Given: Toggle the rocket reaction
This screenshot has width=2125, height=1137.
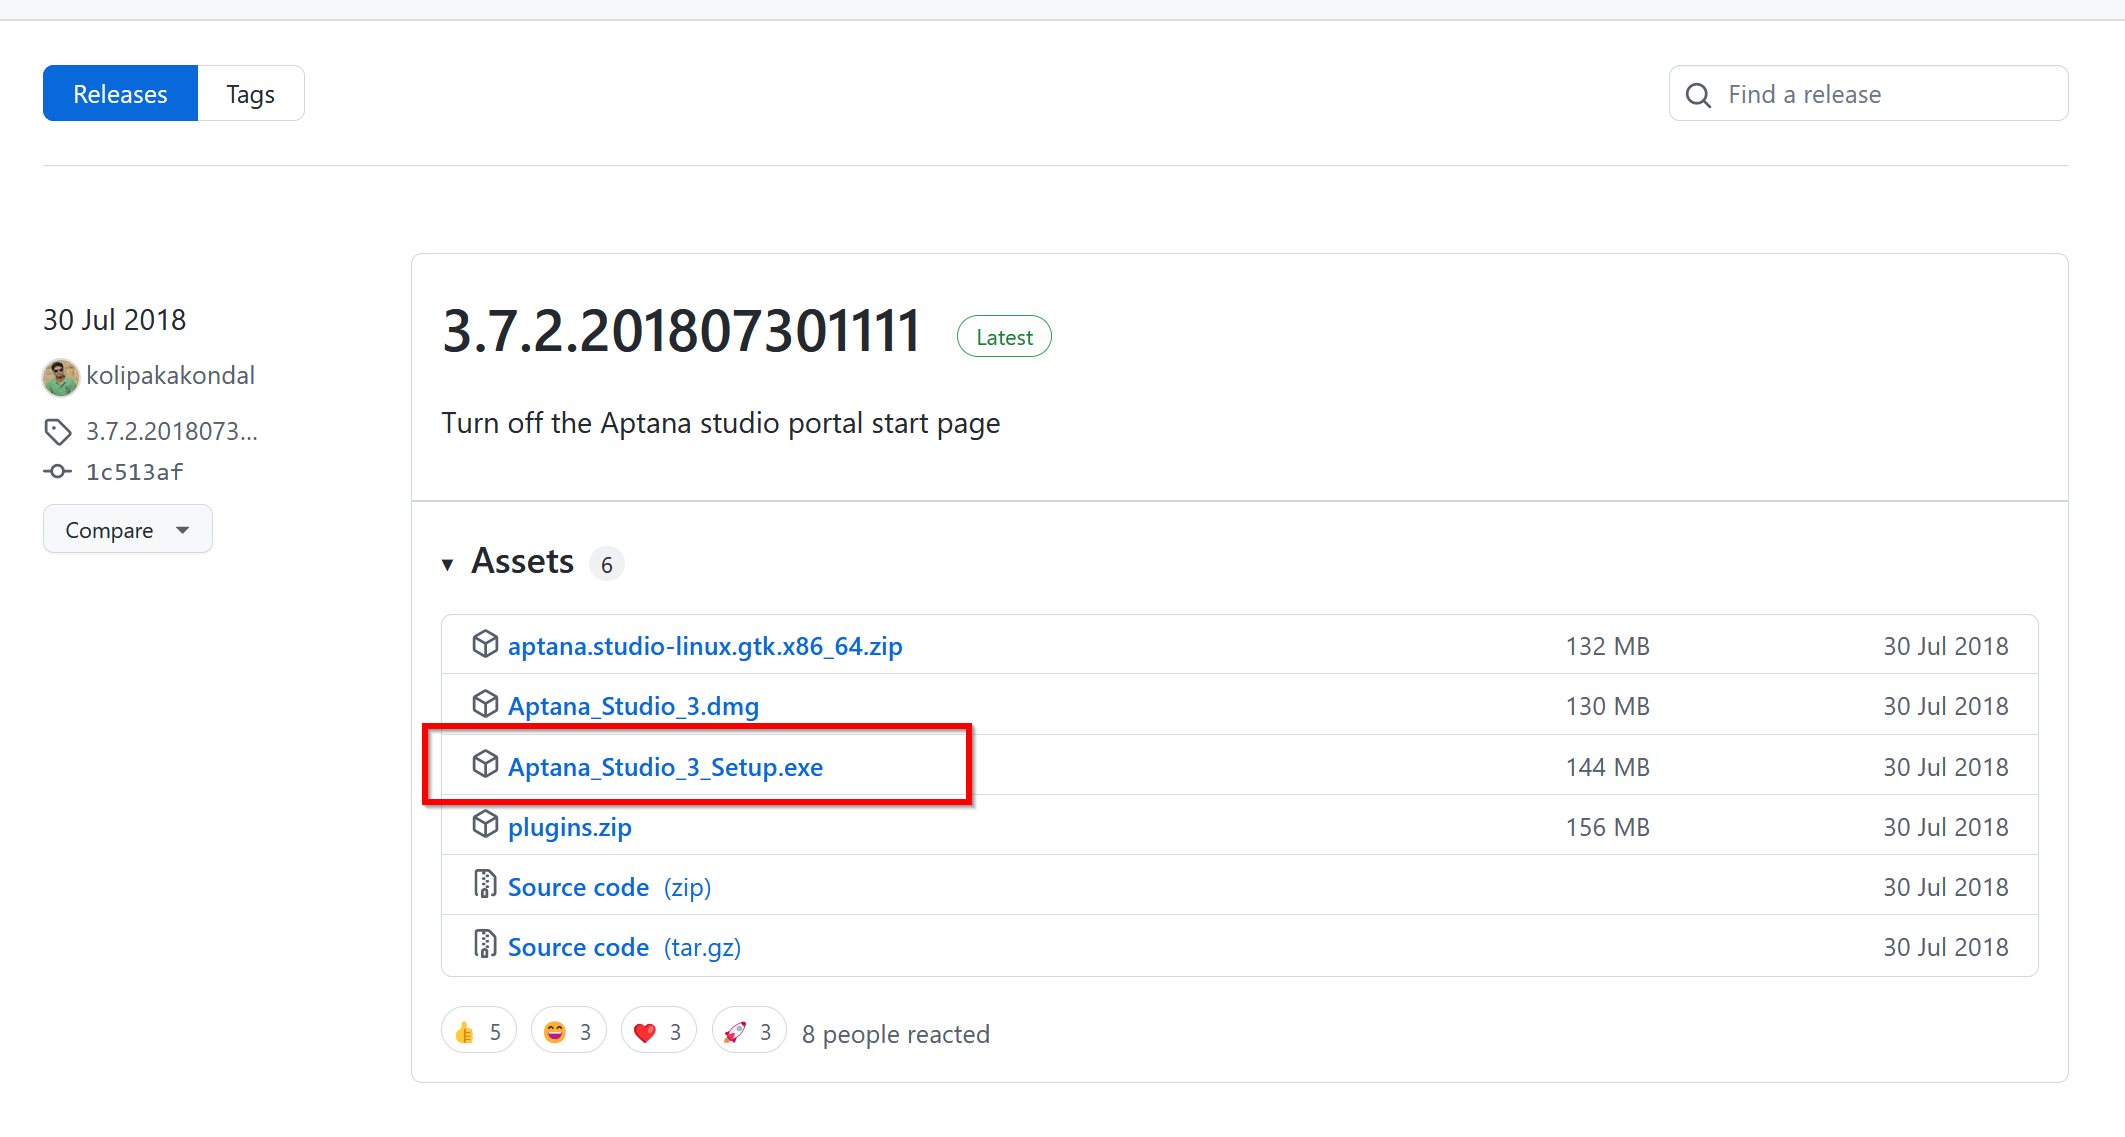Looking at the screenshot, I should pos(749,1031).
